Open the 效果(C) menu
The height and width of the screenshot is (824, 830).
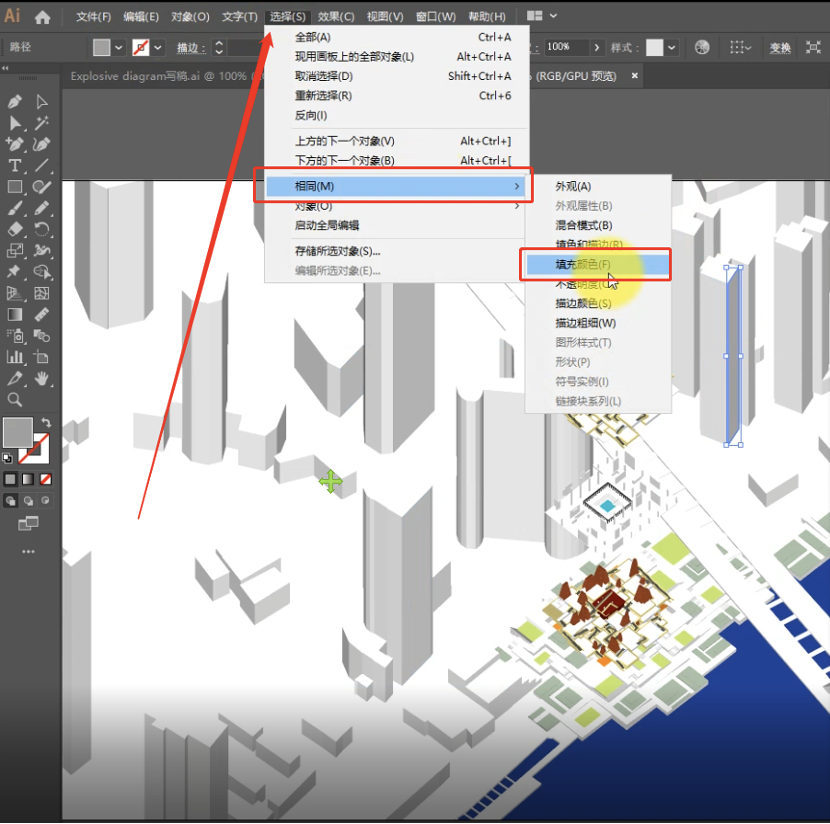point(336,17)
